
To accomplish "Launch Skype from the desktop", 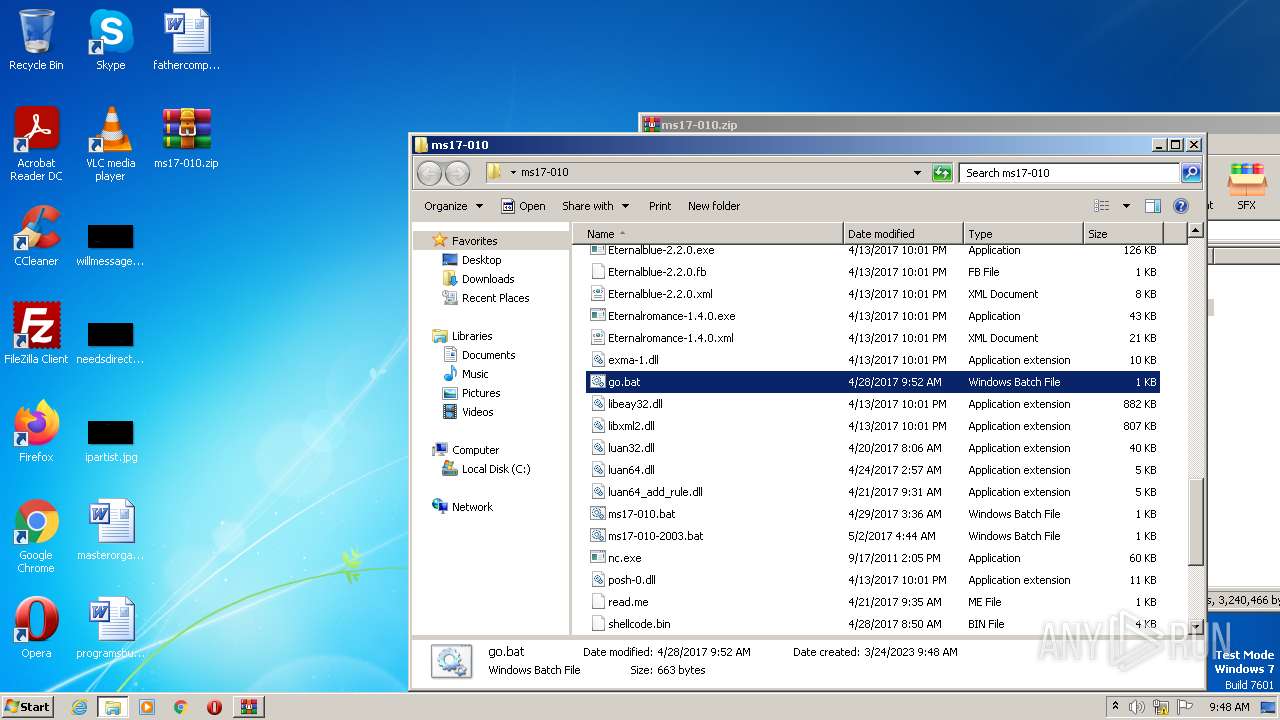I will (x=110, y=40).
